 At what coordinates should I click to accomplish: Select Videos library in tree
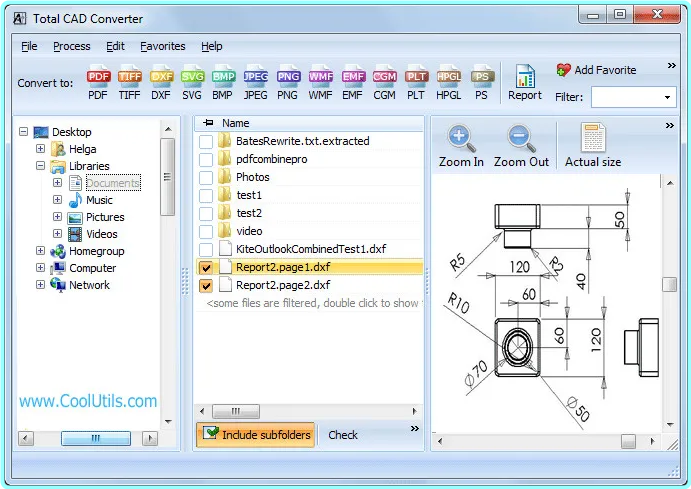click(102, 234)
